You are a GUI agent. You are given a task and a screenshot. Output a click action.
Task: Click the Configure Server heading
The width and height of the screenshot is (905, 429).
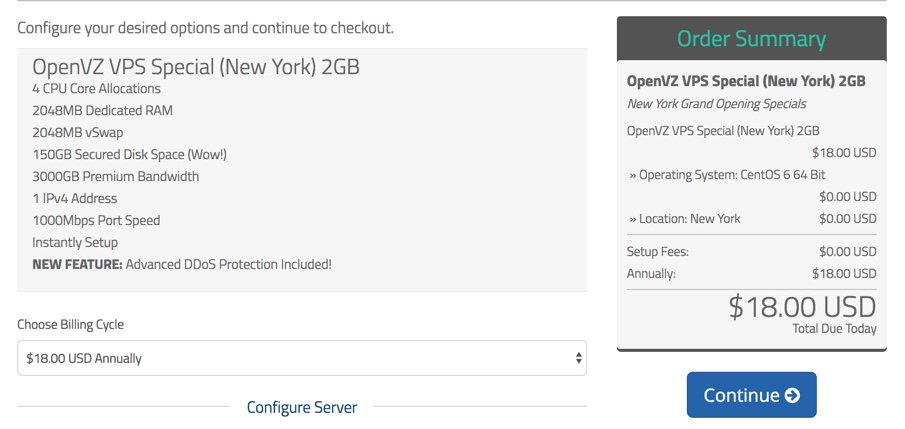point(302,407)
